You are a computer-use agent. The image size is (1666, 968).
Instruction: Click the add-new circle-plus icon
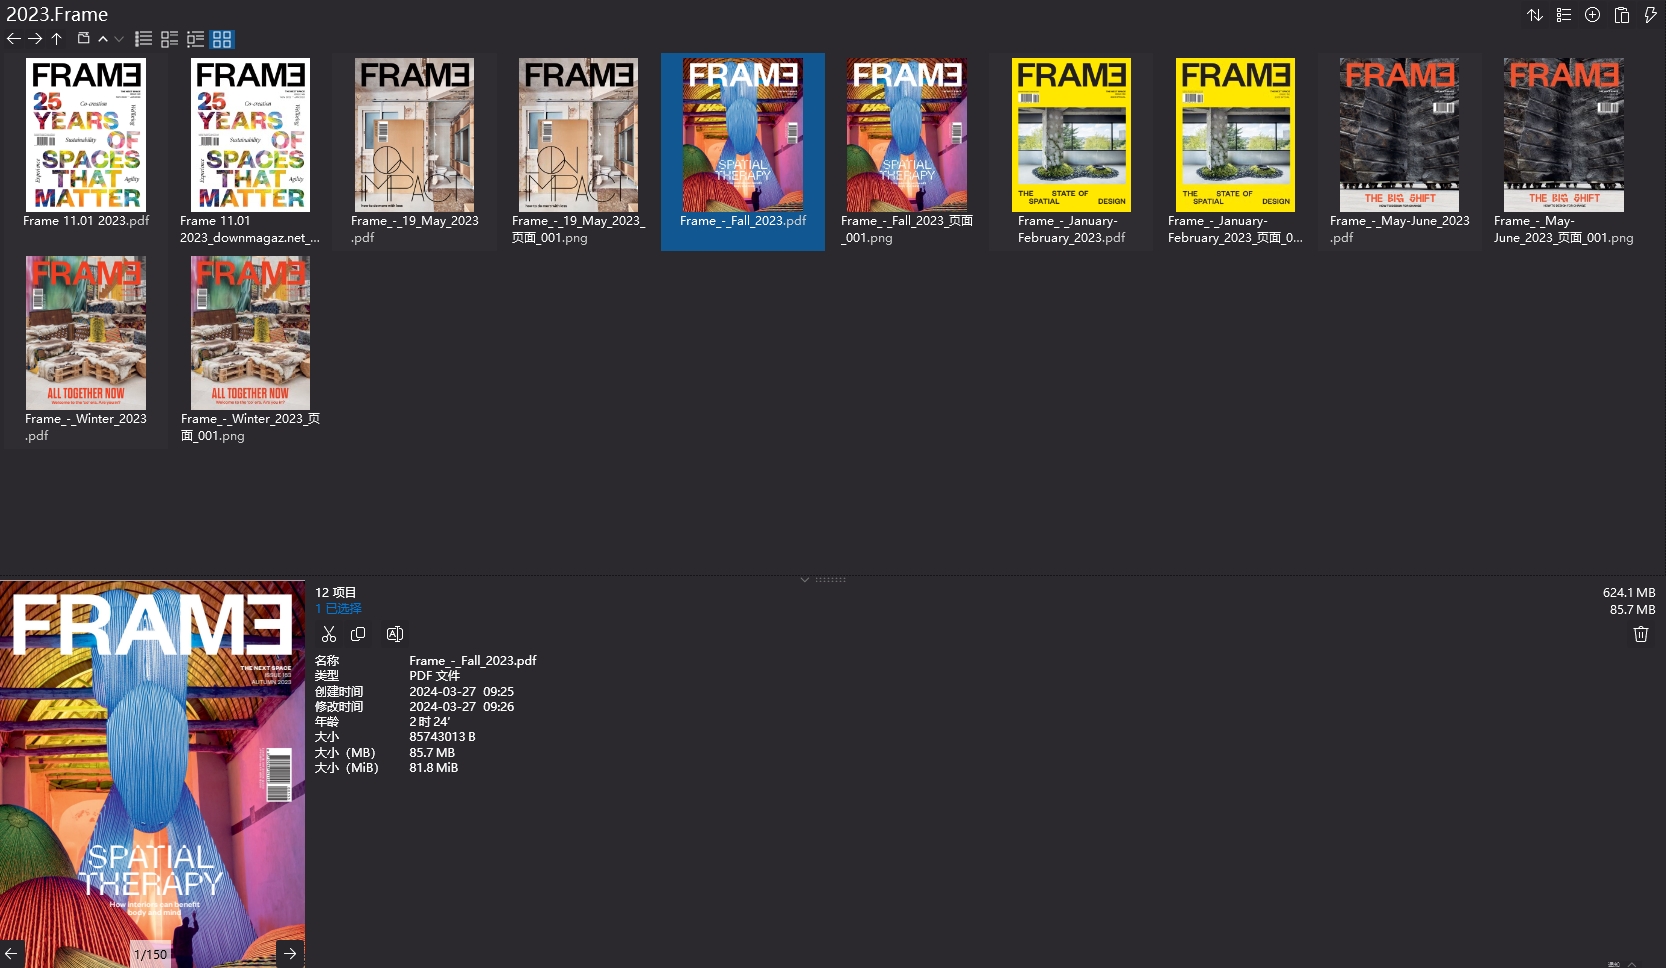coord(1593,15)
